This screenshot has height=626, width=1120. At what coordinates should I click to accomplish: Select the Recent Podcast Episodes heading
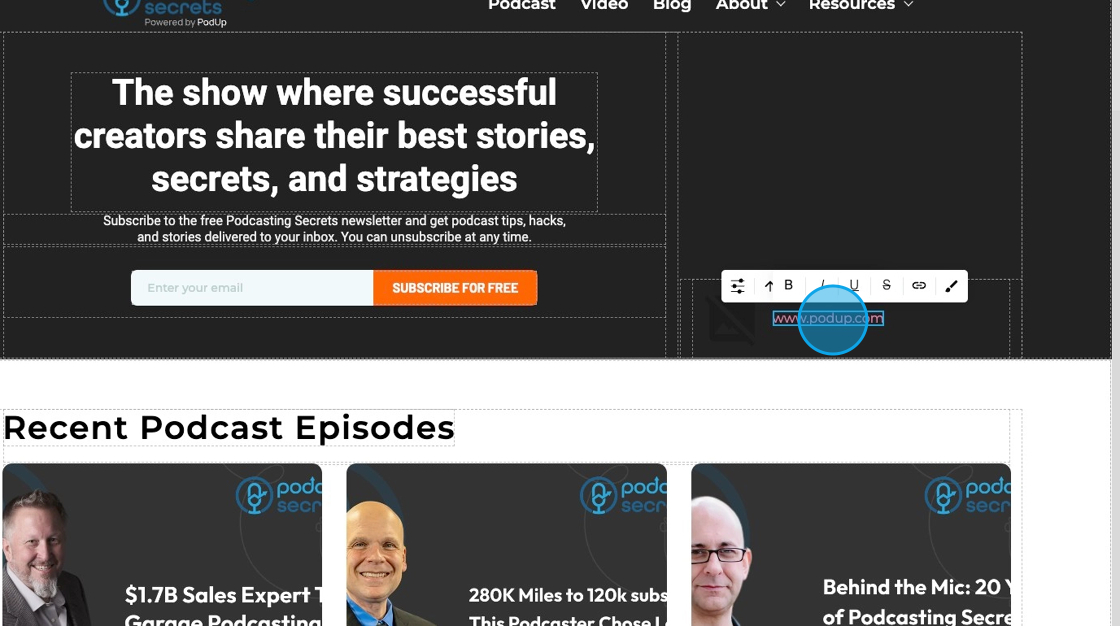coord(229,428)
